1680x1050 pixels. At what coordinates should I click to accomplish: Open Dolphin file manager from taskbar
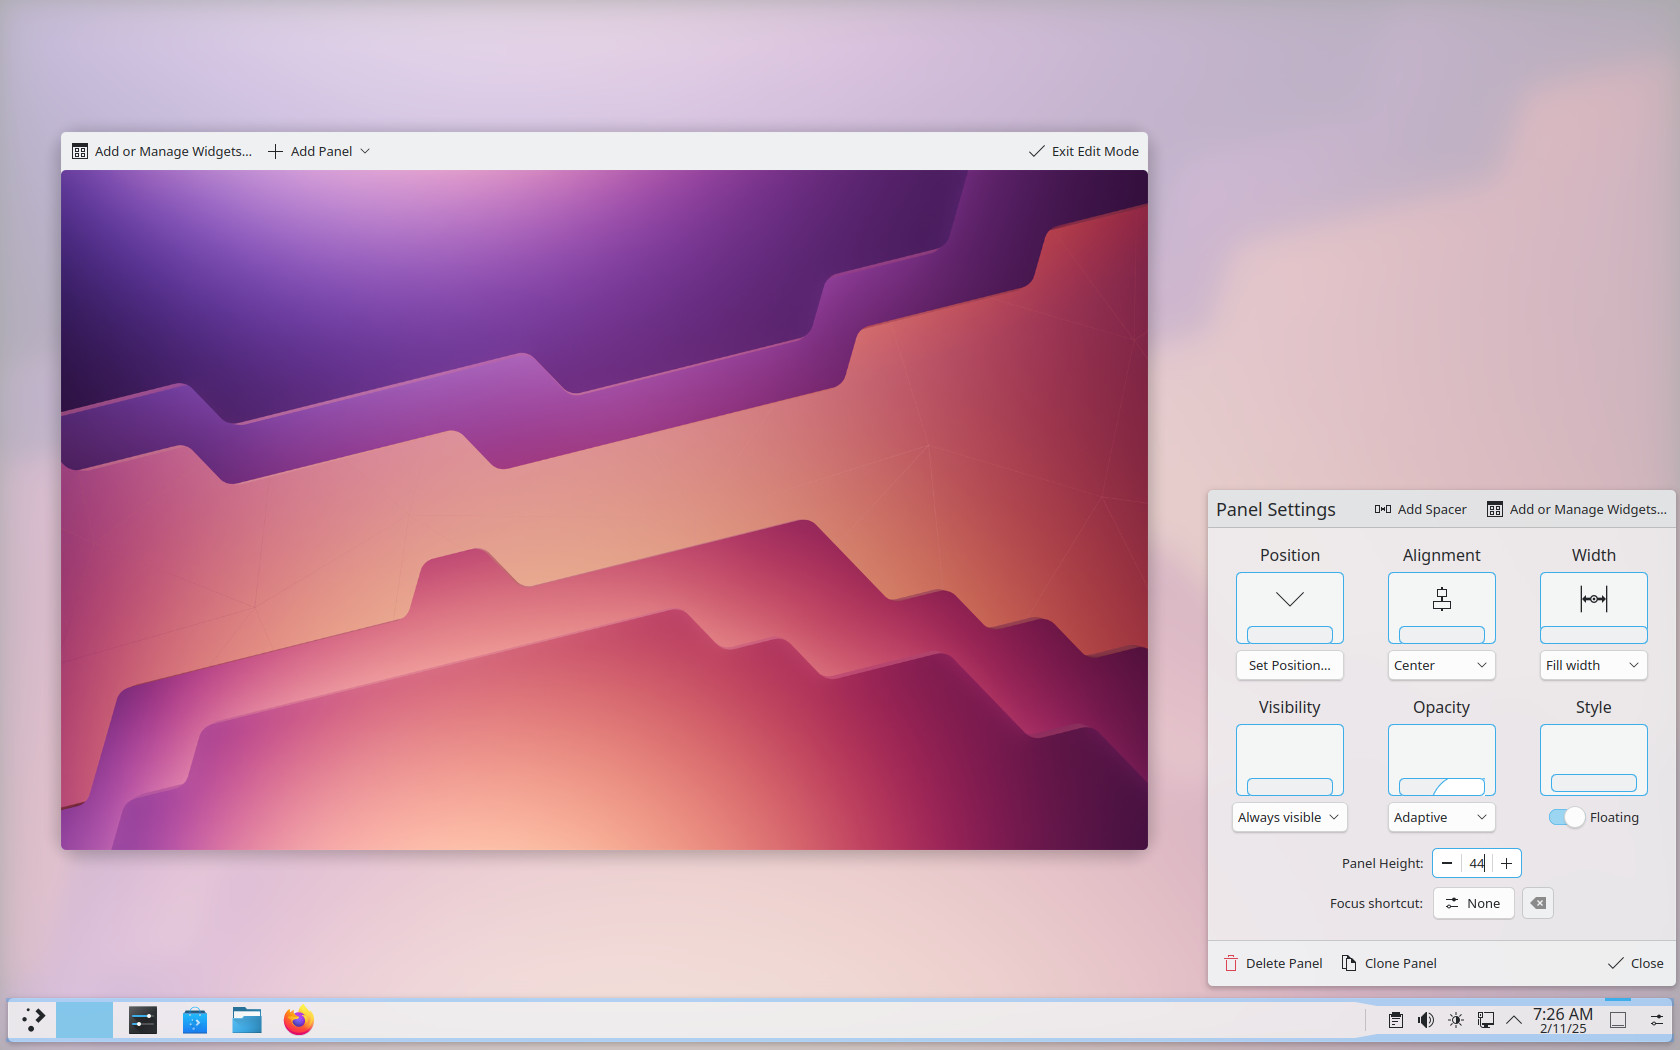pyautogui.click(x=247, y=1020)
